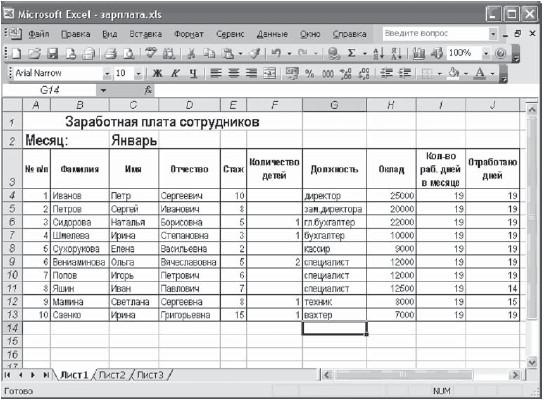Open Excel Help question-mark icon
This screenshot has width=544, height=400.
[x=500, y=53]
